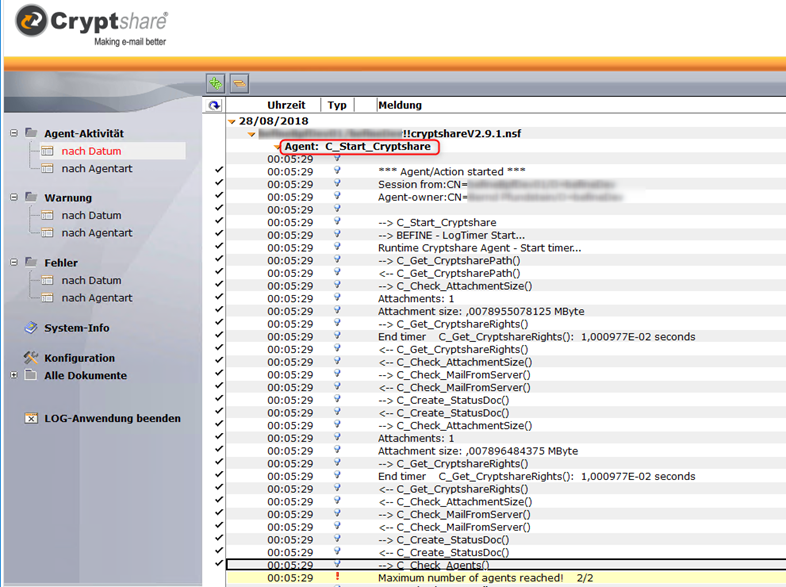Toggle the checkmark beside the BEFINE - LogTimer Start row
This screenshot has height=587, width=786.
(219, 235)
